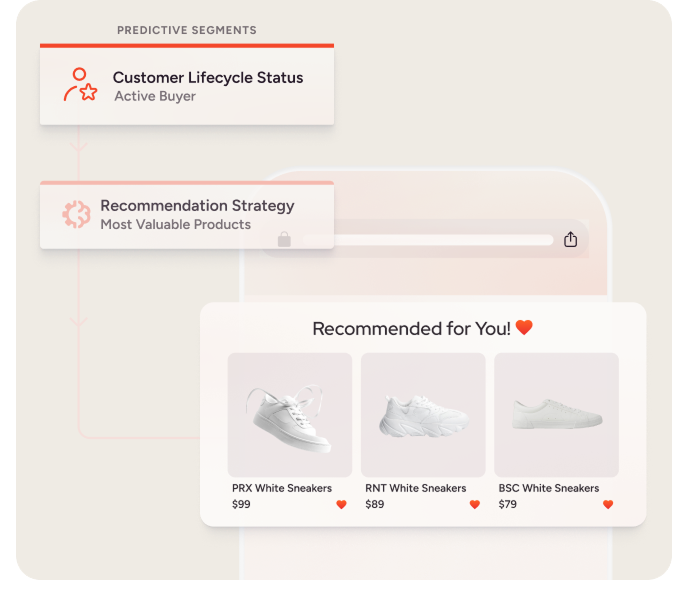
Task: Select the Recommendation Strategy card
Action: [187, 215]
